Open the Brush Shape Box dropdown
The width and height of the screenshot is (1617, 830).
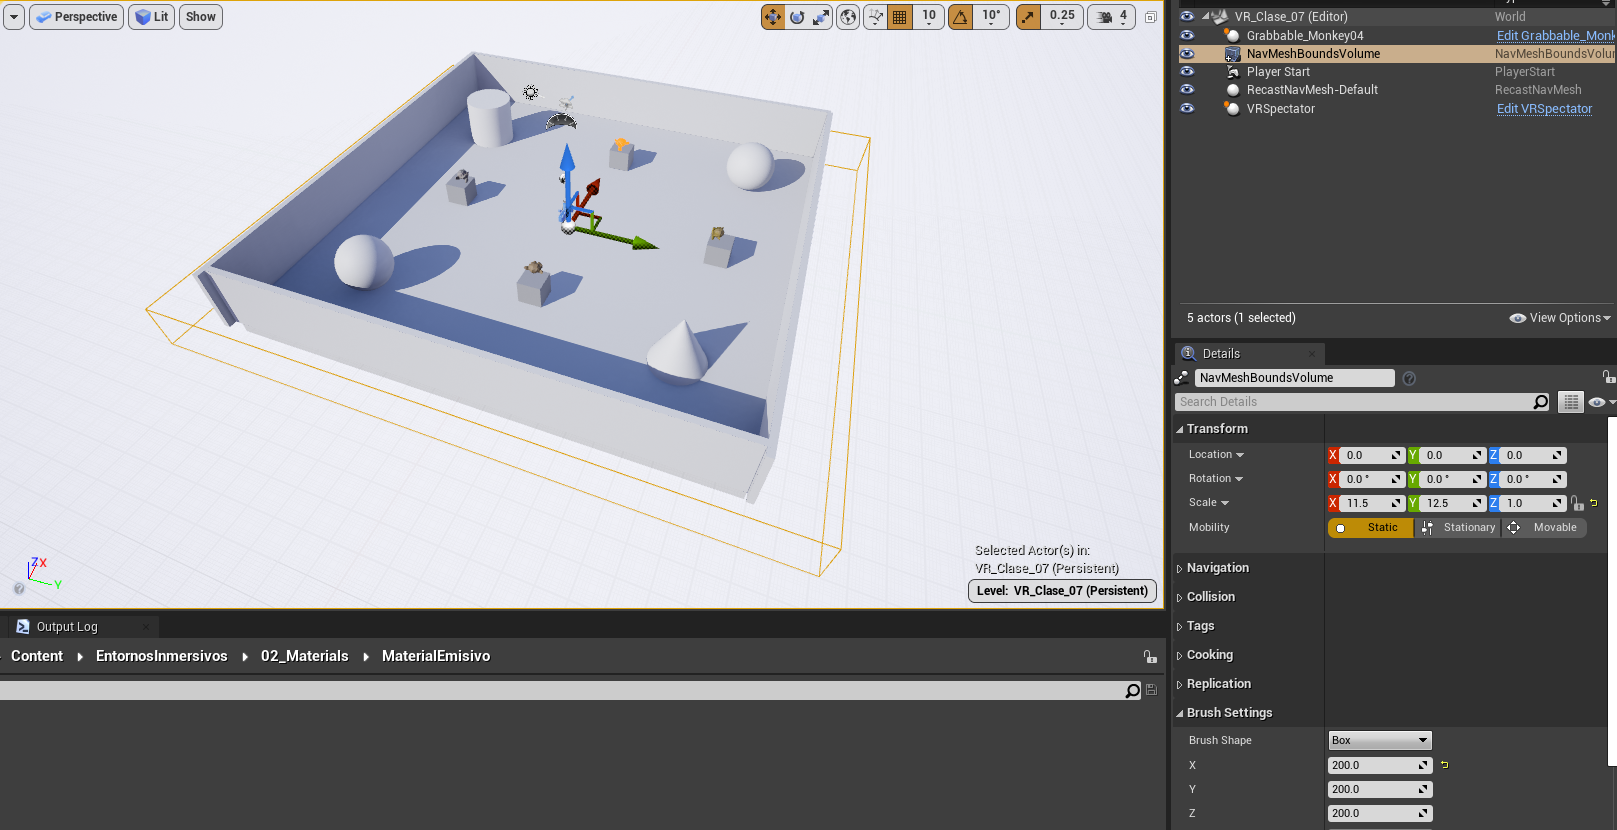(1379, 741)
